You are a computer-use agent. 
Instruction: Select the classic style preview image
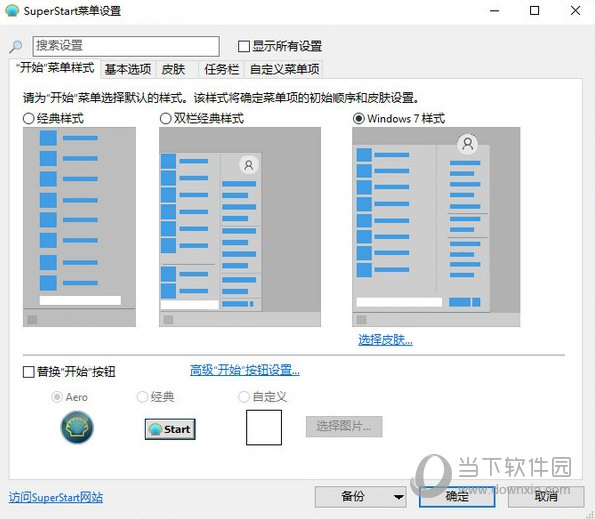[x=79, y=227]
